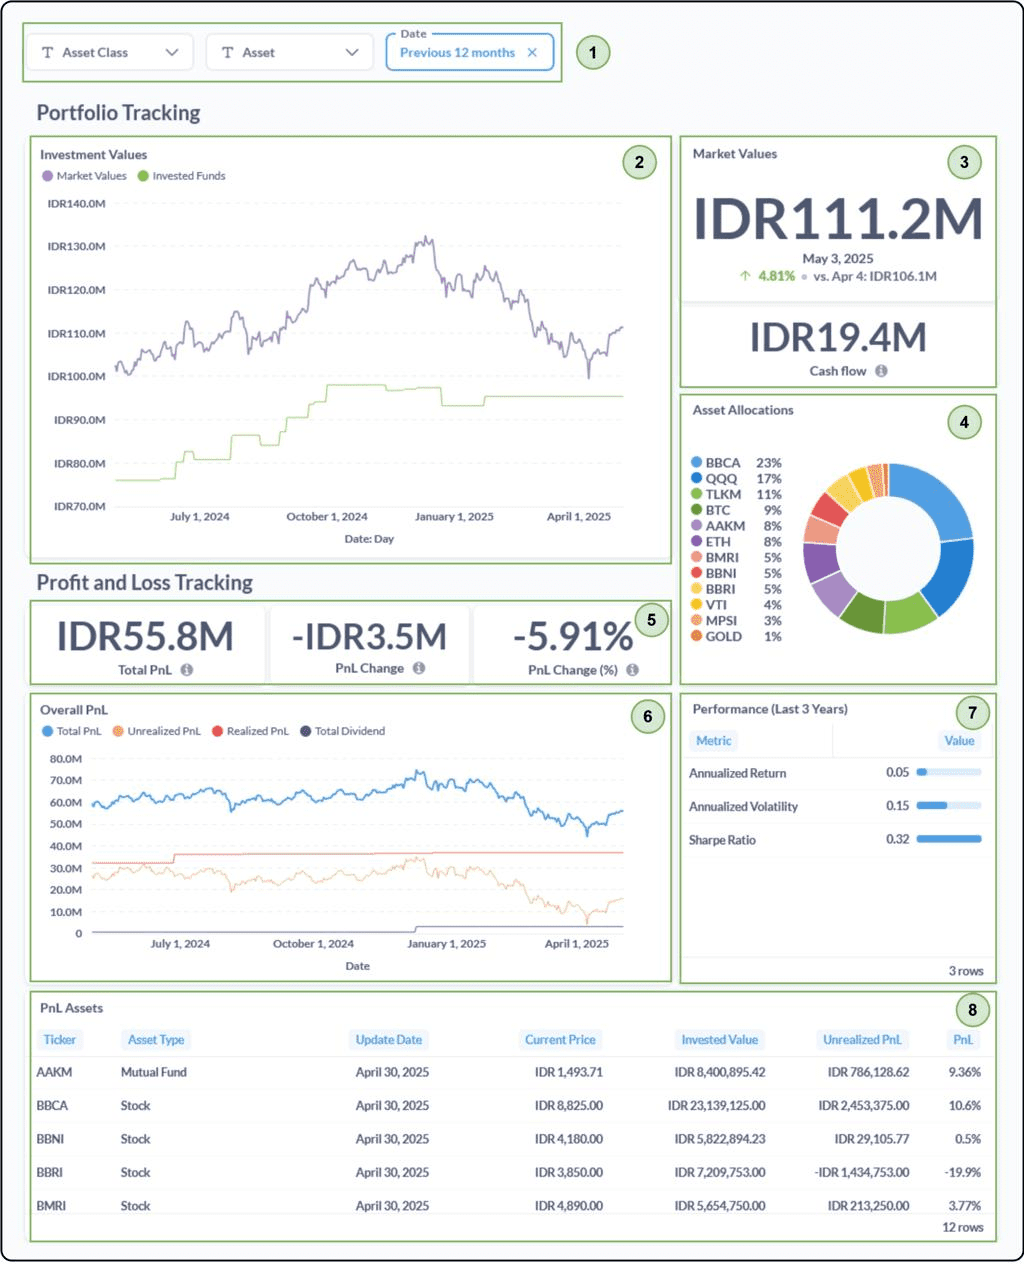Toggle the Market Values legend series
This screenshot has width=1024, height=1279.
click(x=84, y=176)
